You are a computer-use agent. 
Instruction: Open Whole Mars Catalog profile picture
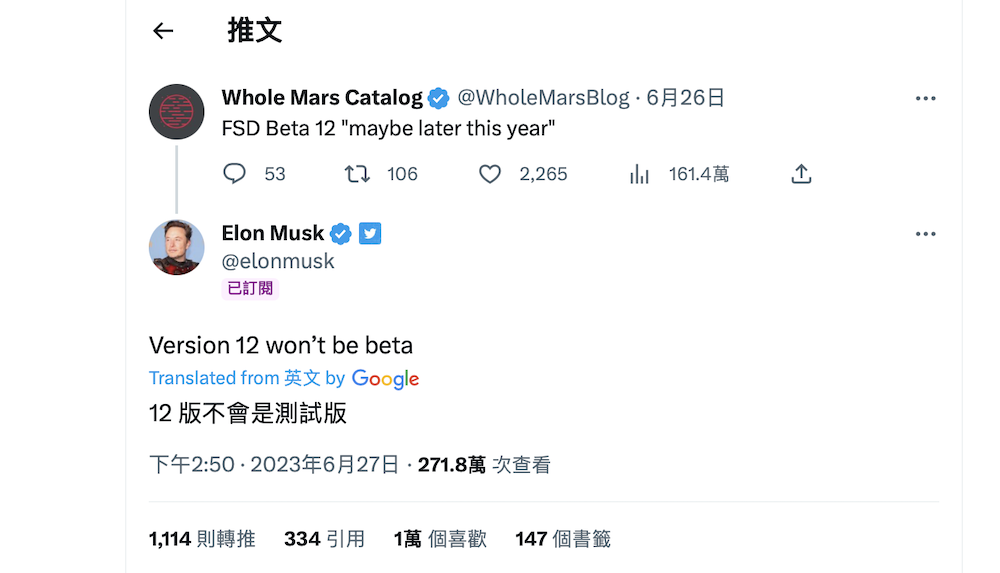click(177, 112)
